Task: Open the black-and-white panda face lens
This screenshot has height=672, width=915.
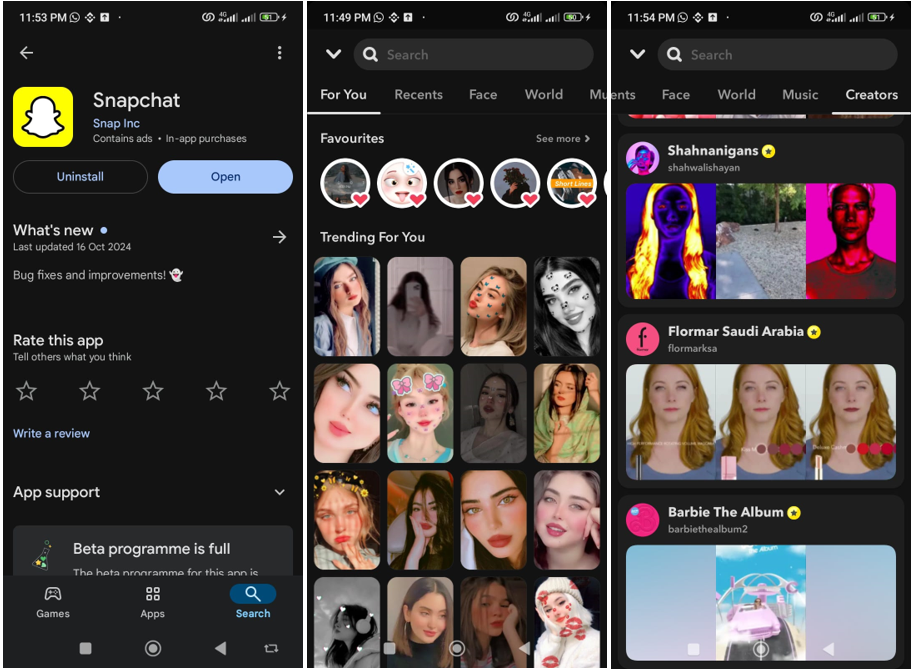Action: 567,307
